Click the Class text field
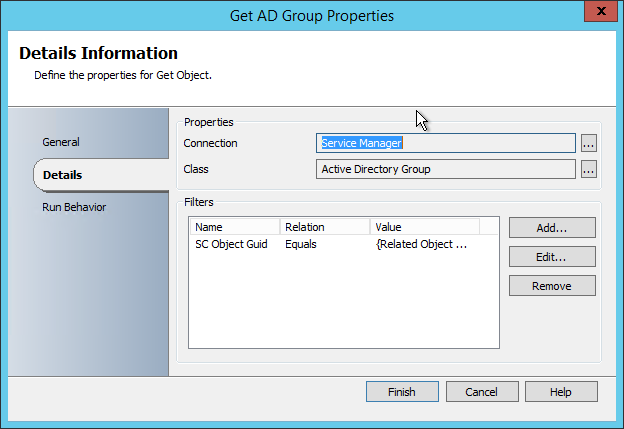Screen dimensions: 624x429 (446, 169)
